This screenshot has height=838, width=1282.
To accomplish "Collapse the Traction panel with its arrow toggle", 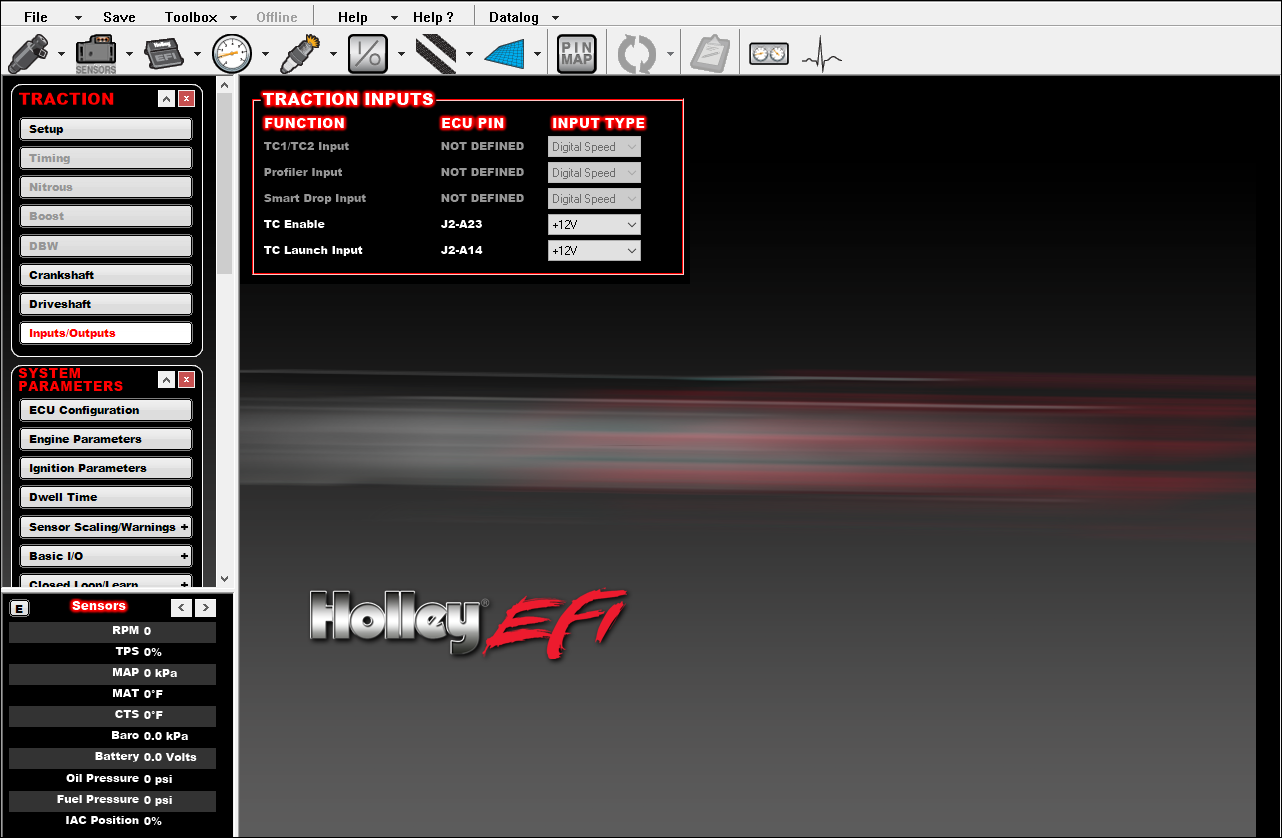I will click(166, 99).
